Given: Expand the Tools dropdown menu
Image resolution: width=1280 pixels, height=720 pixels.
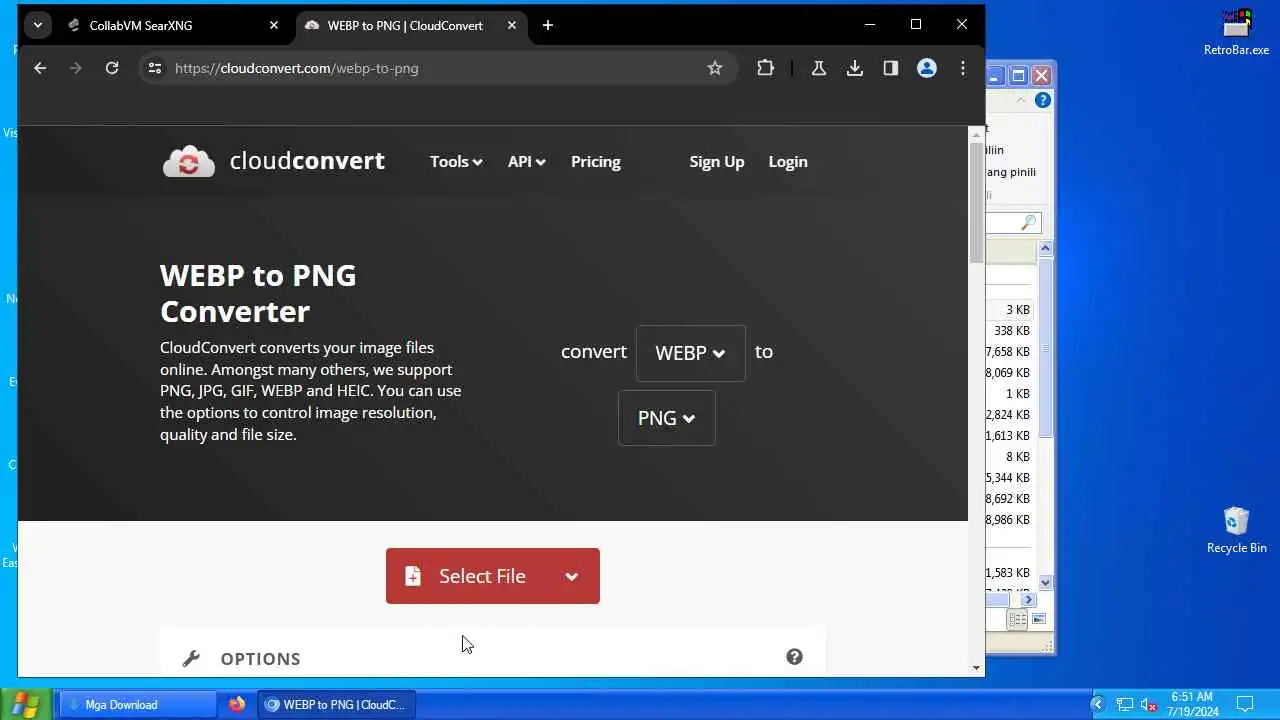Looking at the screenshot, I should (456, 162).
